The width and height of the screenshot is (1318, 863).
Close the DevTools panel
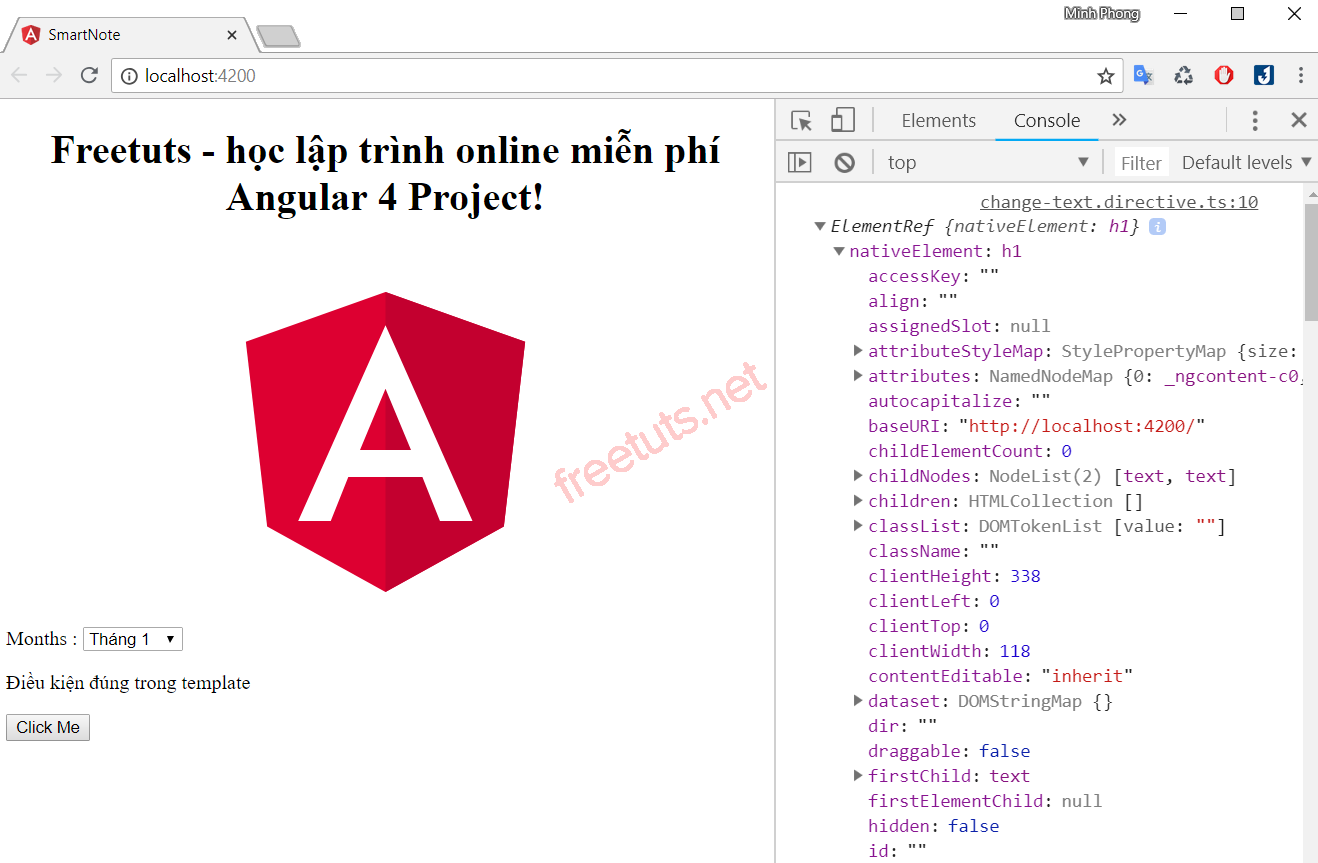[x=1298, y=121]
